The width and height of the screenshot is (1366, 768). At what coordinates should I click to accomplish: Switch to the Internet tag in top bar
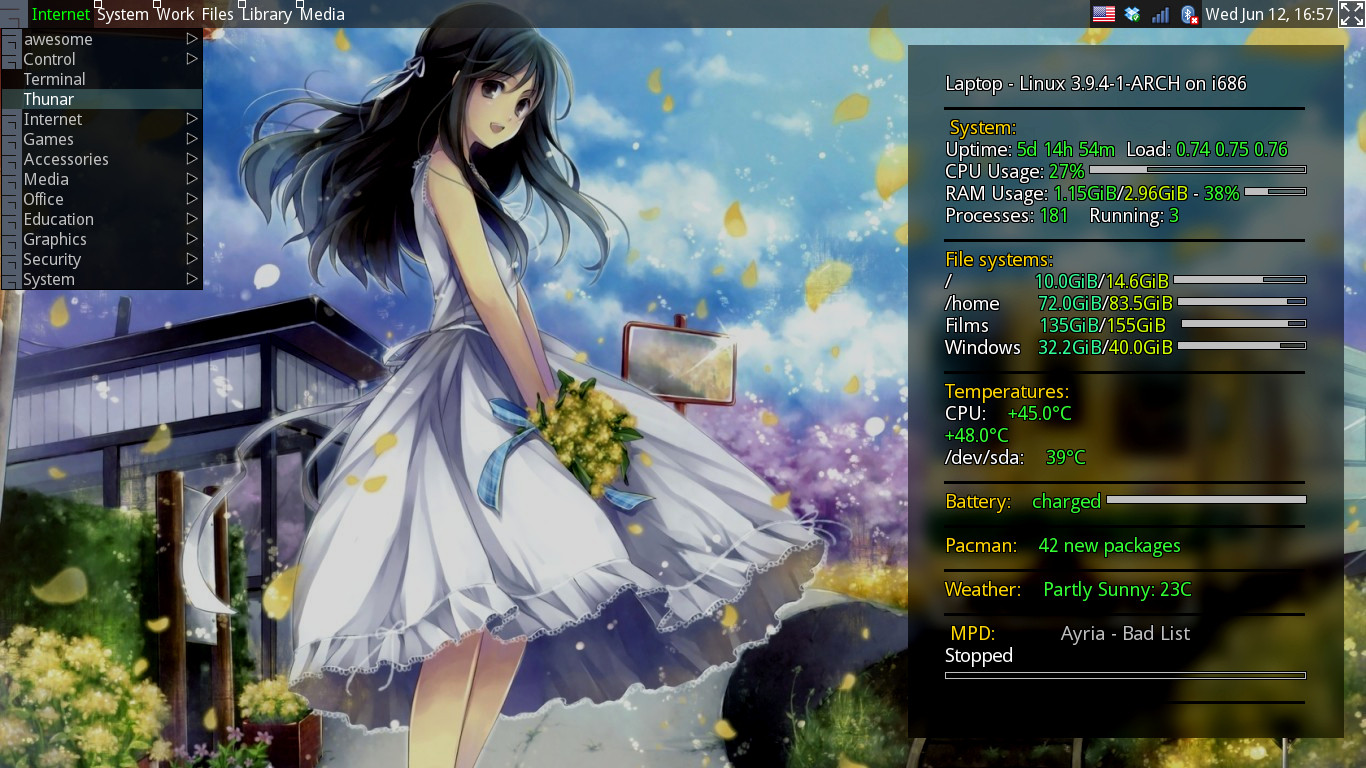tap(60, 14)
